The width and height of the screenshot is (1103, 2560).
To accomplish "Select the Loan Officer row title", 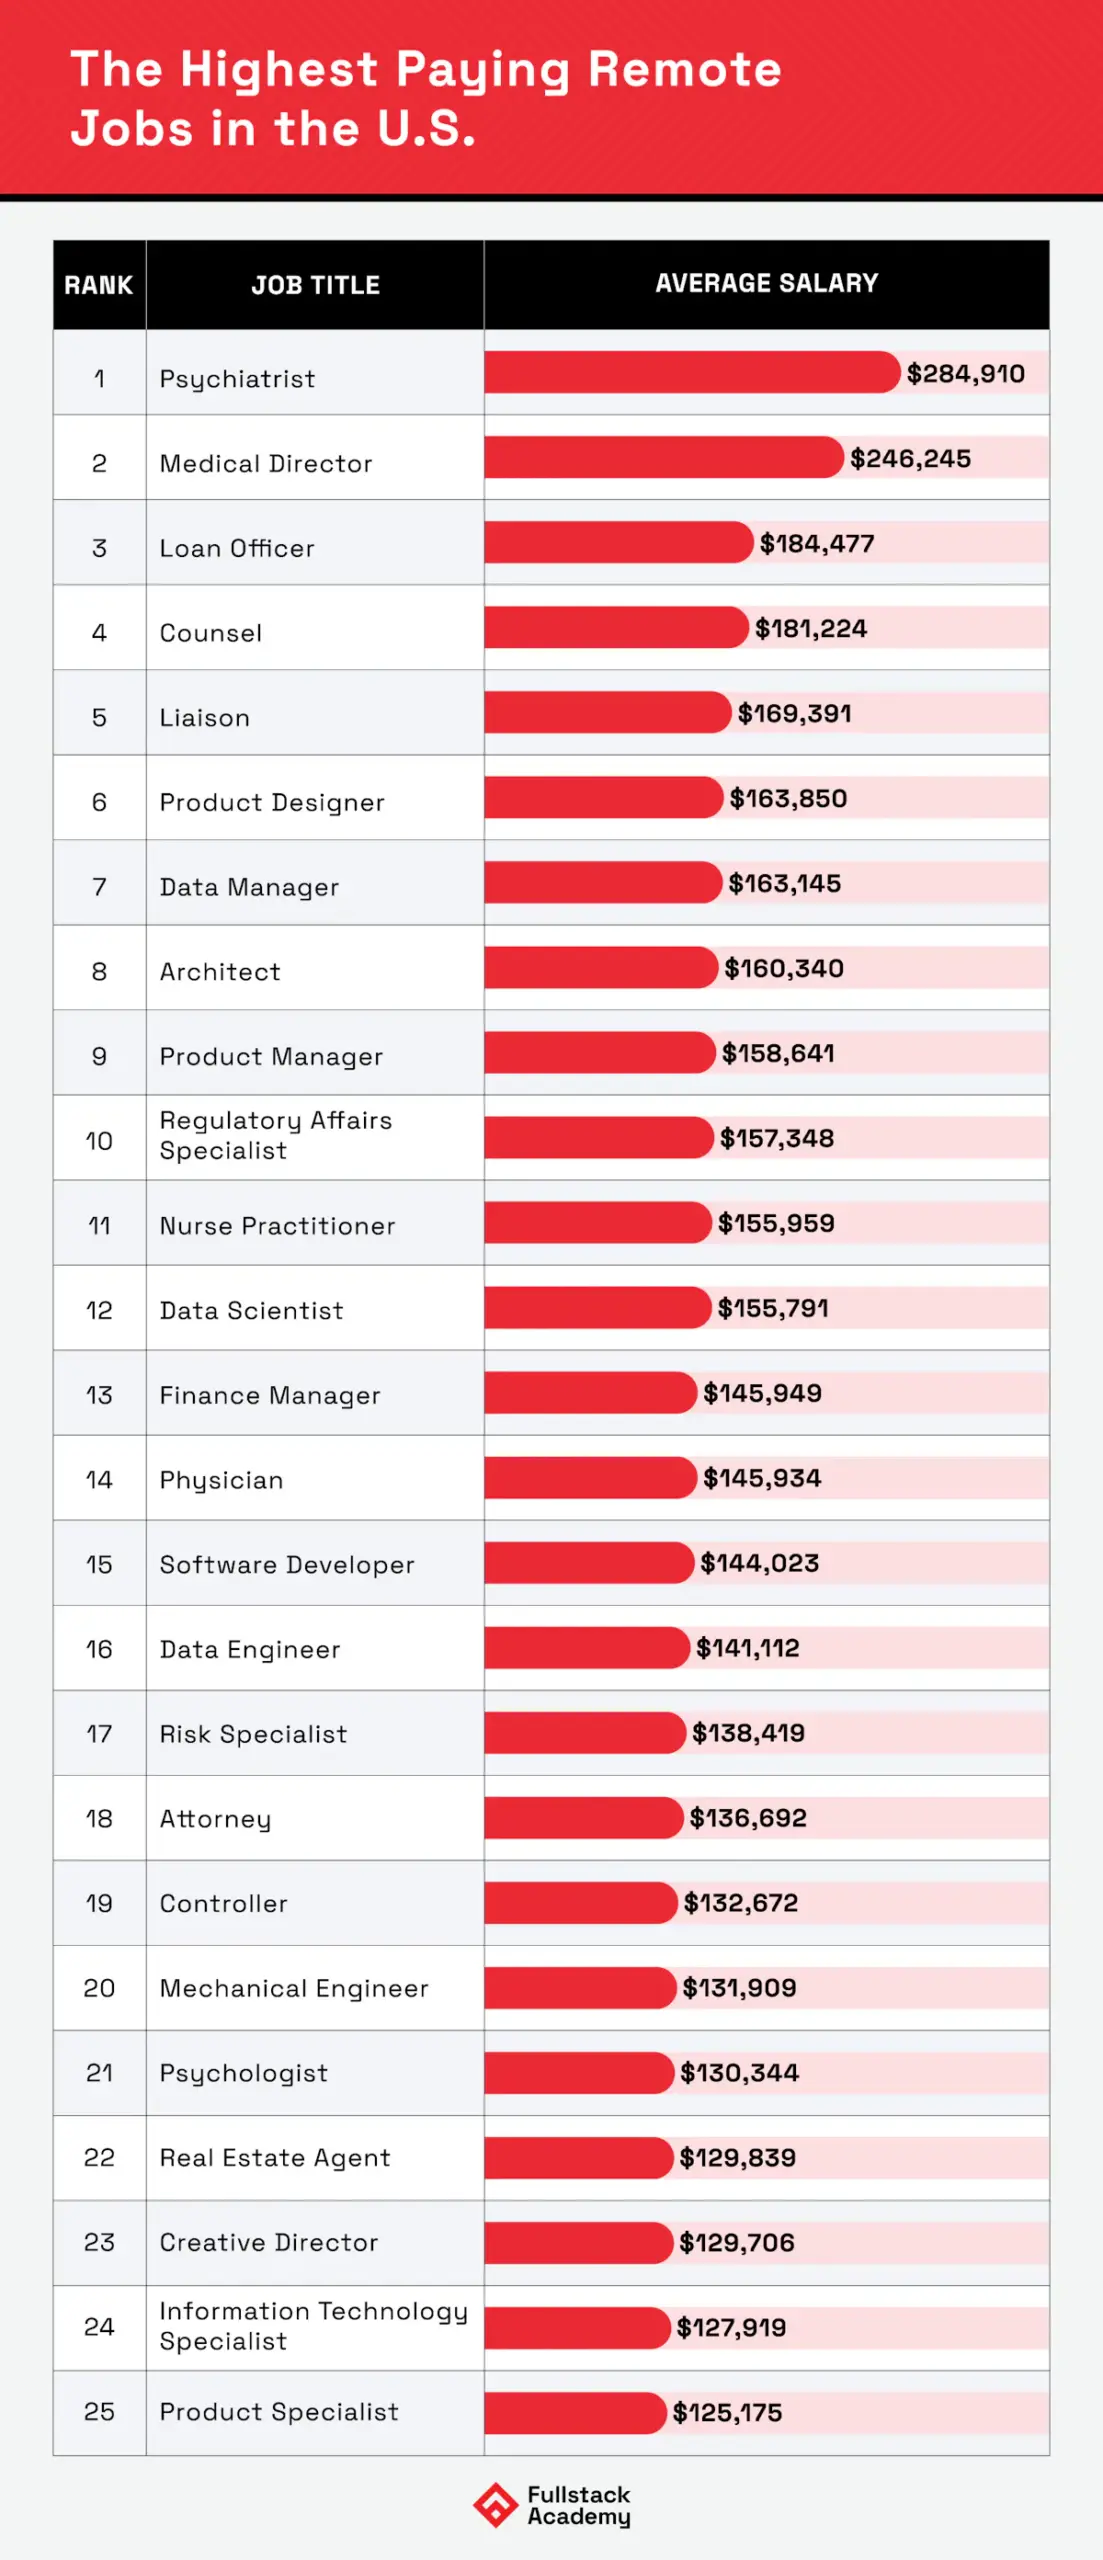I will [237, 548].
